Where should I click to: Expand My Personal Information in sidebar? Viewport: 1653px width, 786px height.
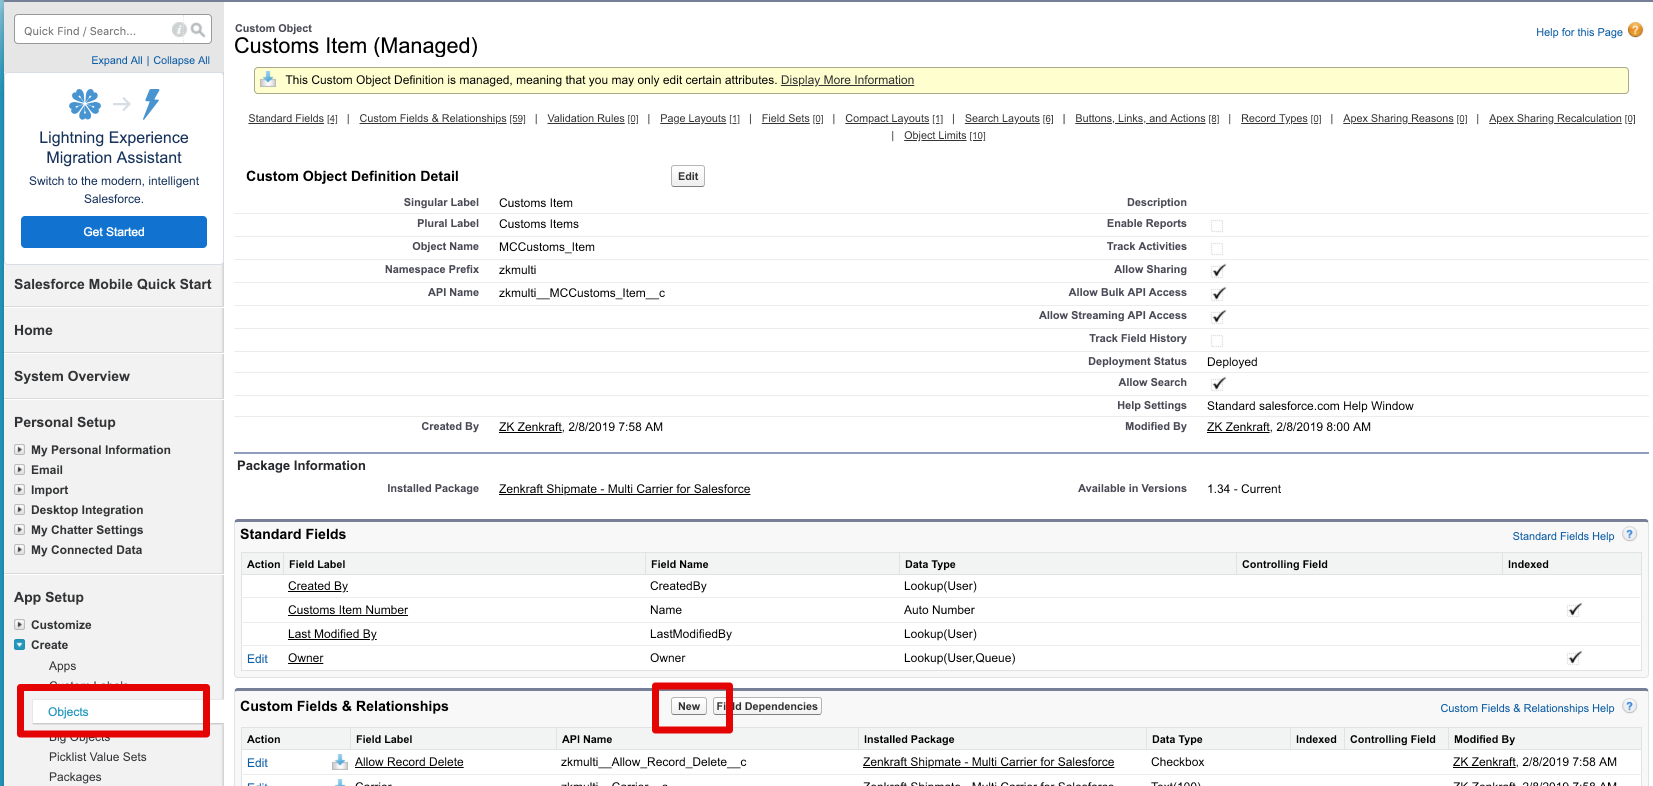[x=19, y=450]
